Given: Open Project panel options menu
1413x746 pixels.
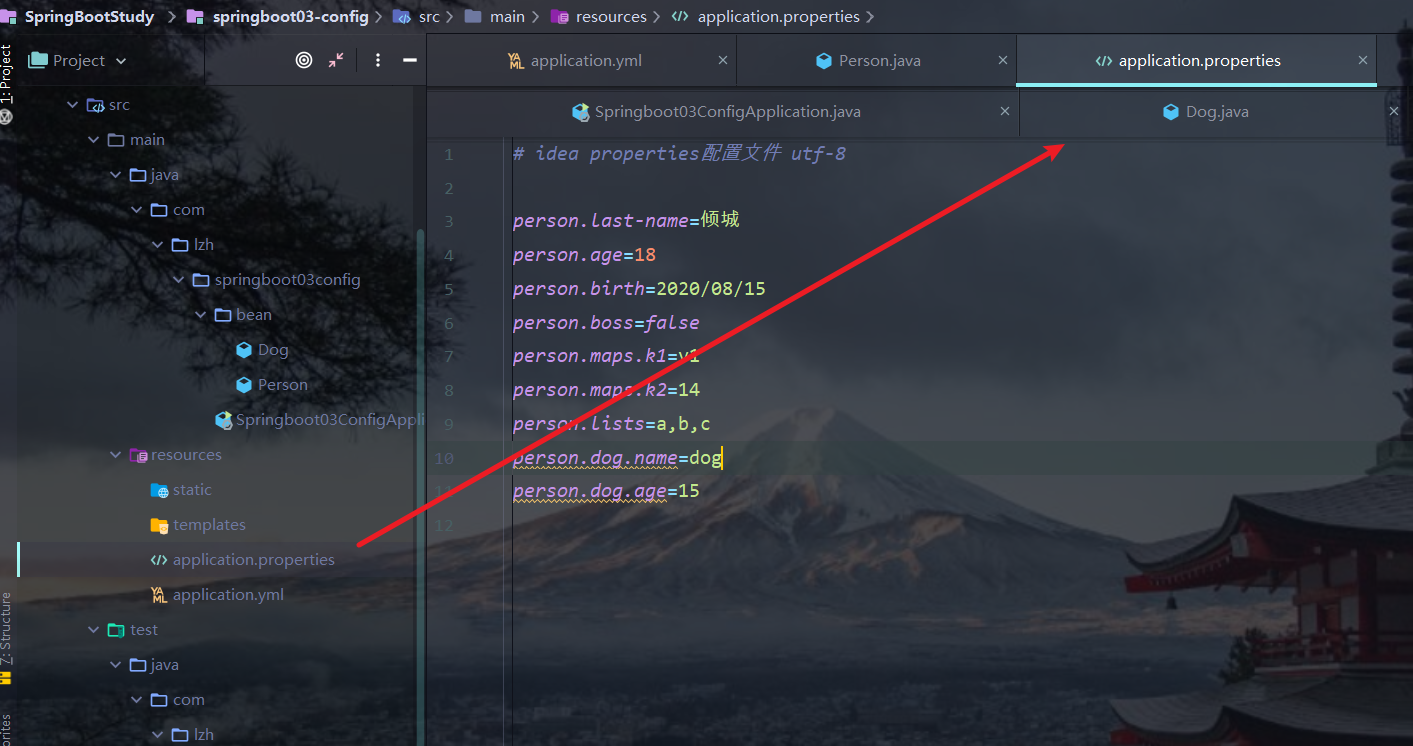Looking at the screenshot, I should click(378, 60).
